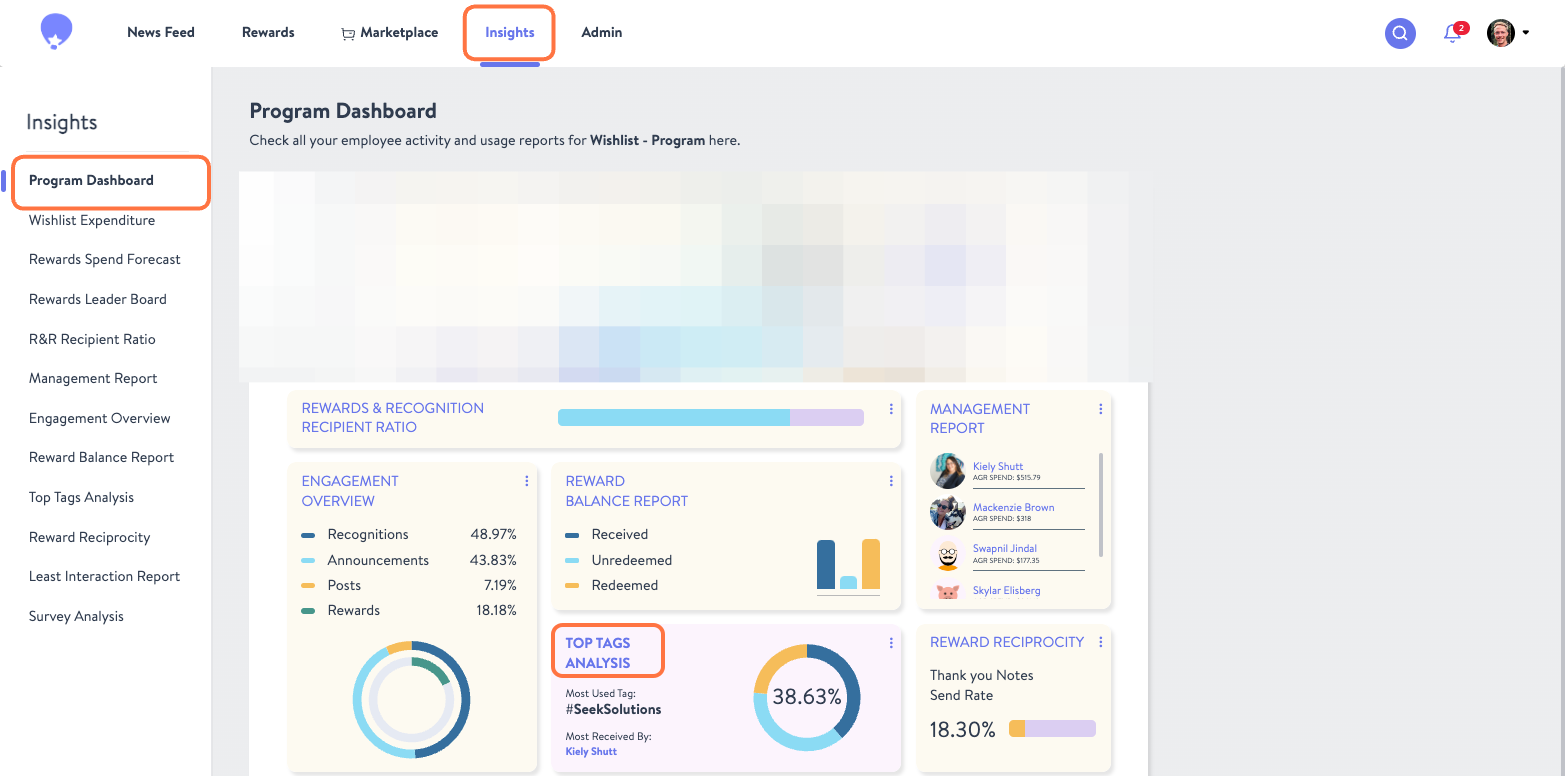Open the kebab menu on Reward Reciprocity widget
Screen dimensions: 1565x776
(x=1100, y=642)
